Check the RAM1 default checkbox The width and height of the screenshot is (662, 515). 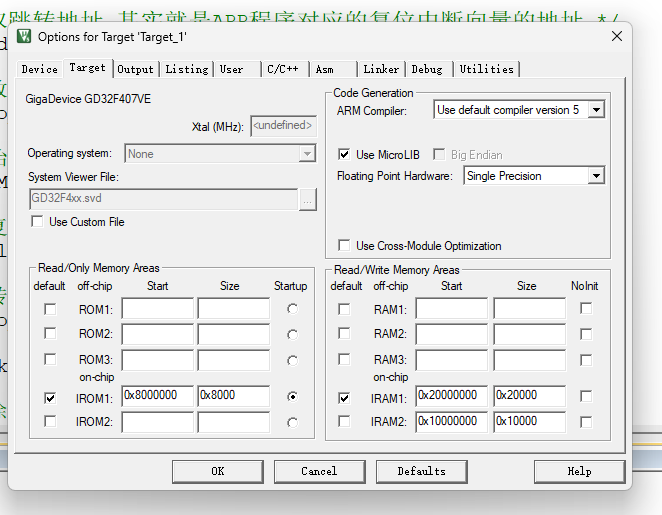tap(344, 309)
